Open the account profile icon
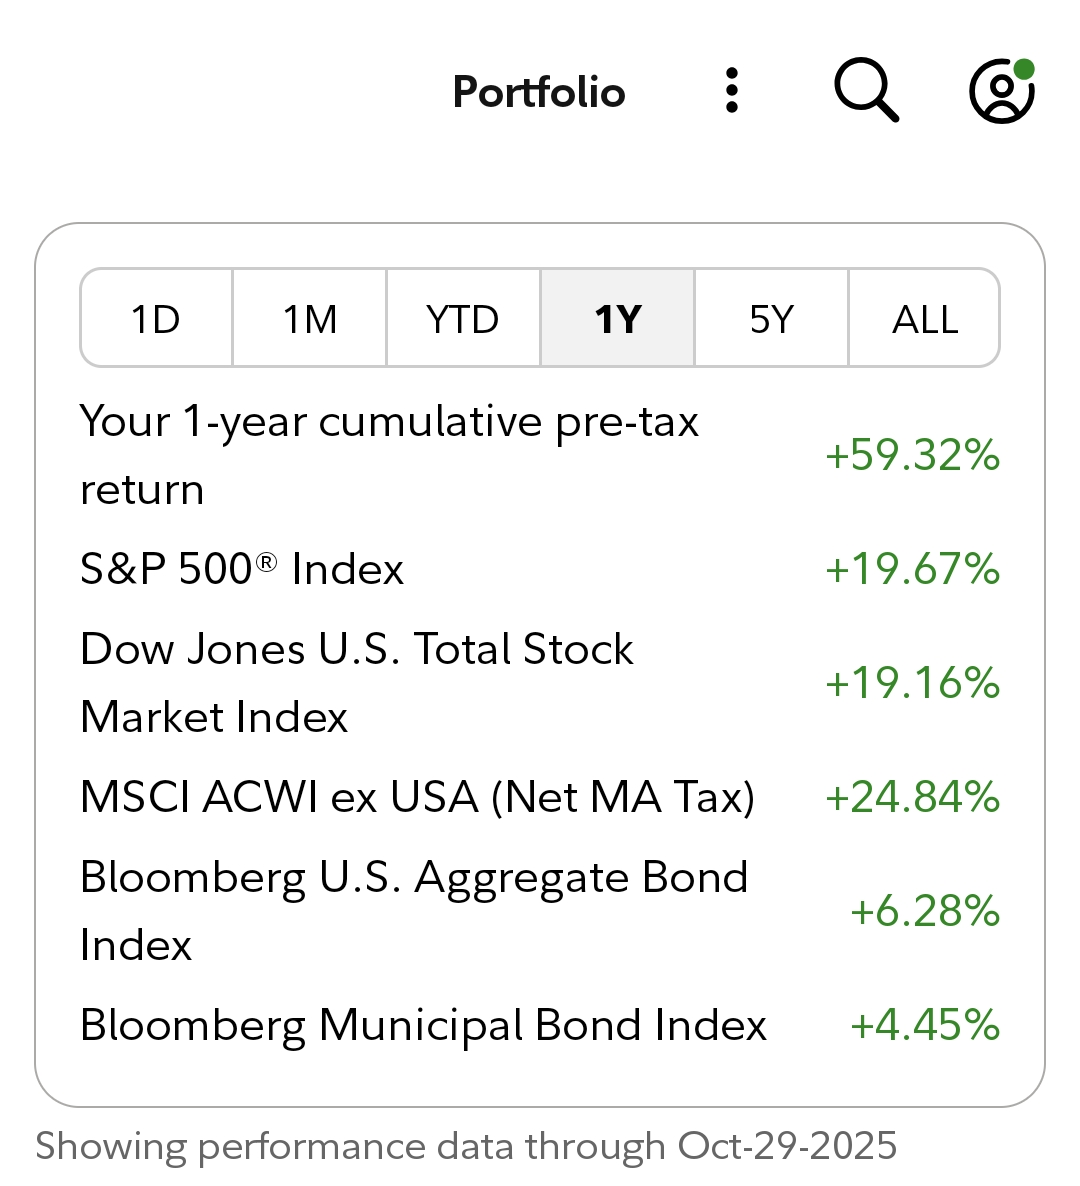 click(x=1001, y=91)
